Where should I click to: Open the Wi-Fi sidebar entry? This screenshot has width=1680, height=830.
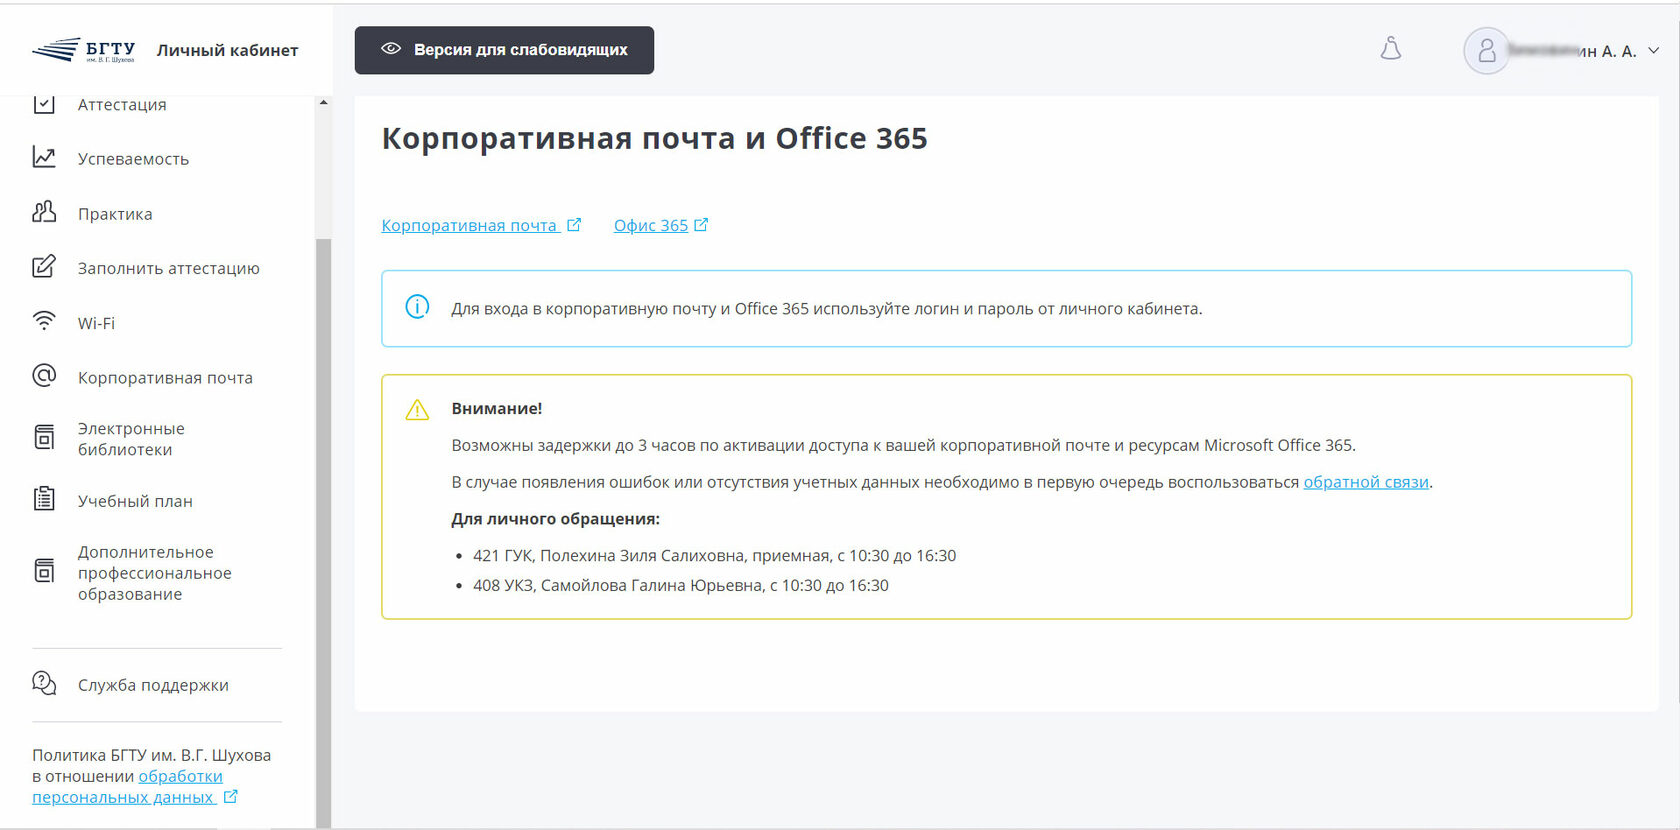point(96,323)
